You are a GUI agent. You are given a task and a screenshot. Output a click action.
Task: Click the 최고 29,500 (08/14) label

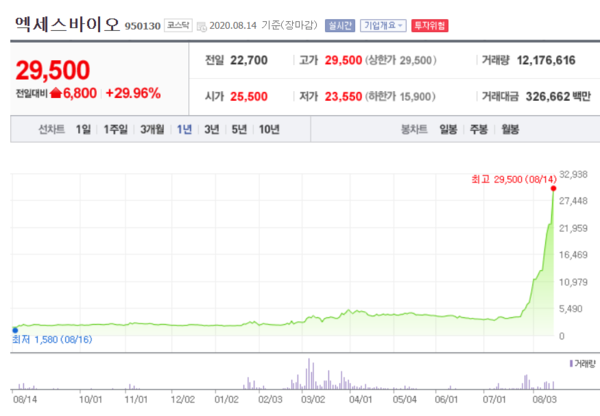(x=514, y=179)
